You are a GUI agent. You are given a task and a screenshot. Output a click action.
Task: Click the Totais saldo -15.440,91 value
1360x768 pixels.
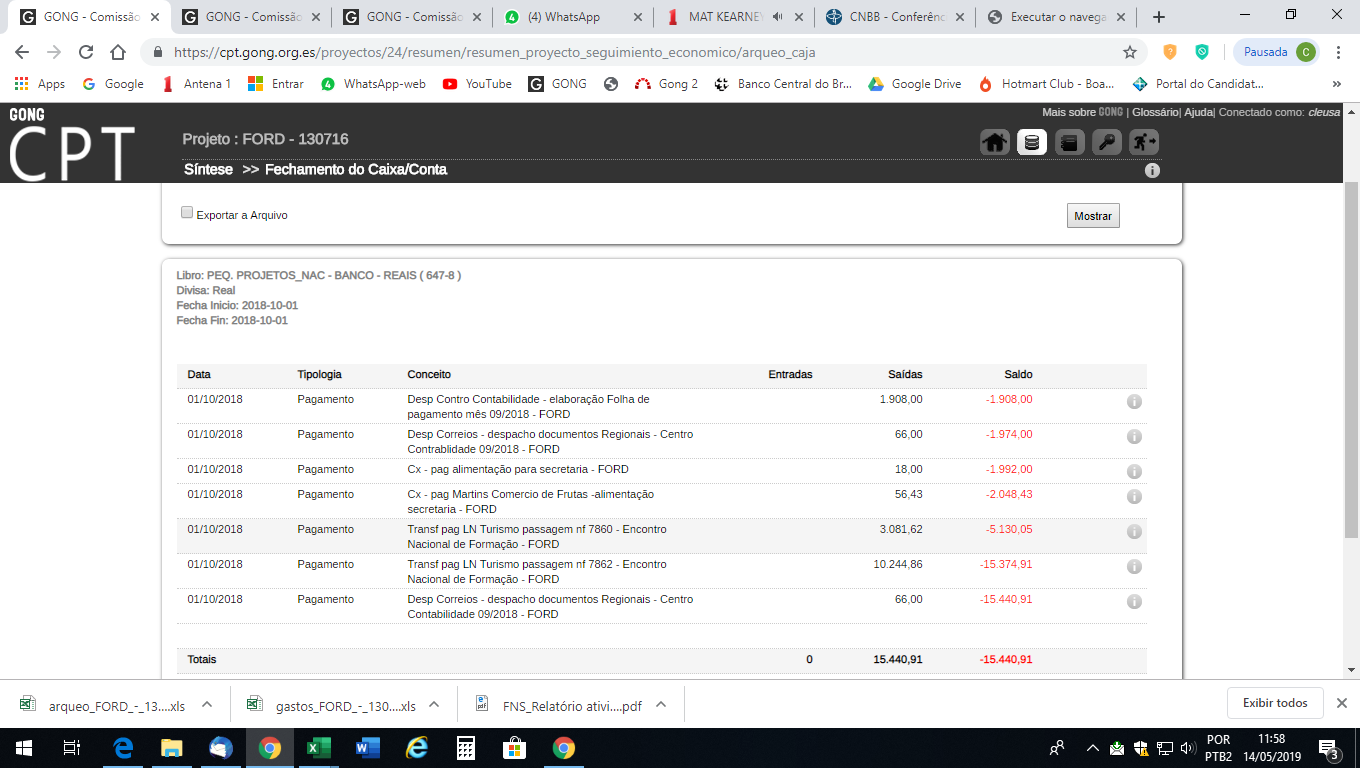coord(1006,659)
